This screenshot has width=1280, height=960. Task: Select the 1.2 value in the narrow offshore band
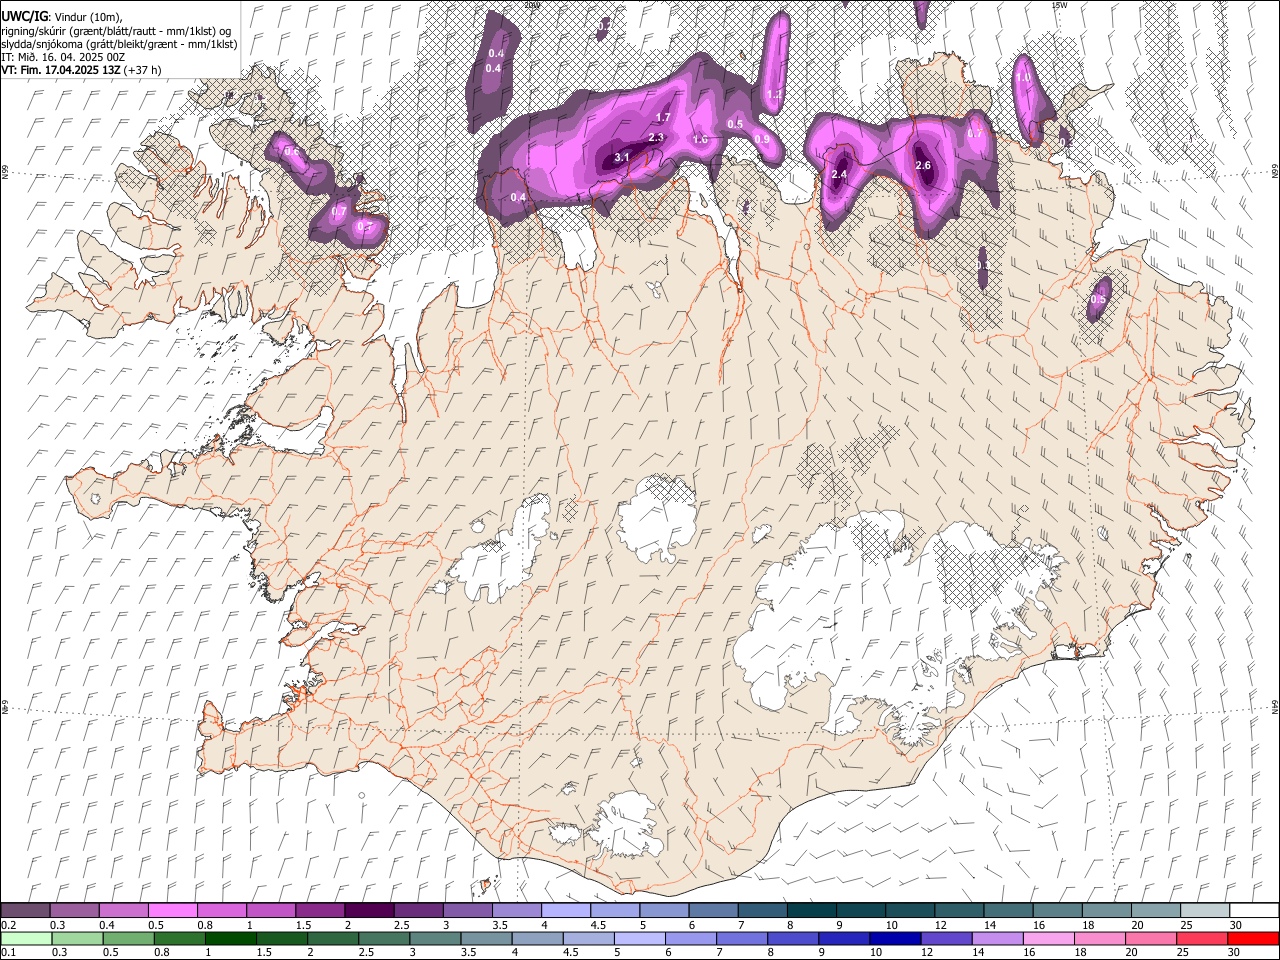coord(775,95)
